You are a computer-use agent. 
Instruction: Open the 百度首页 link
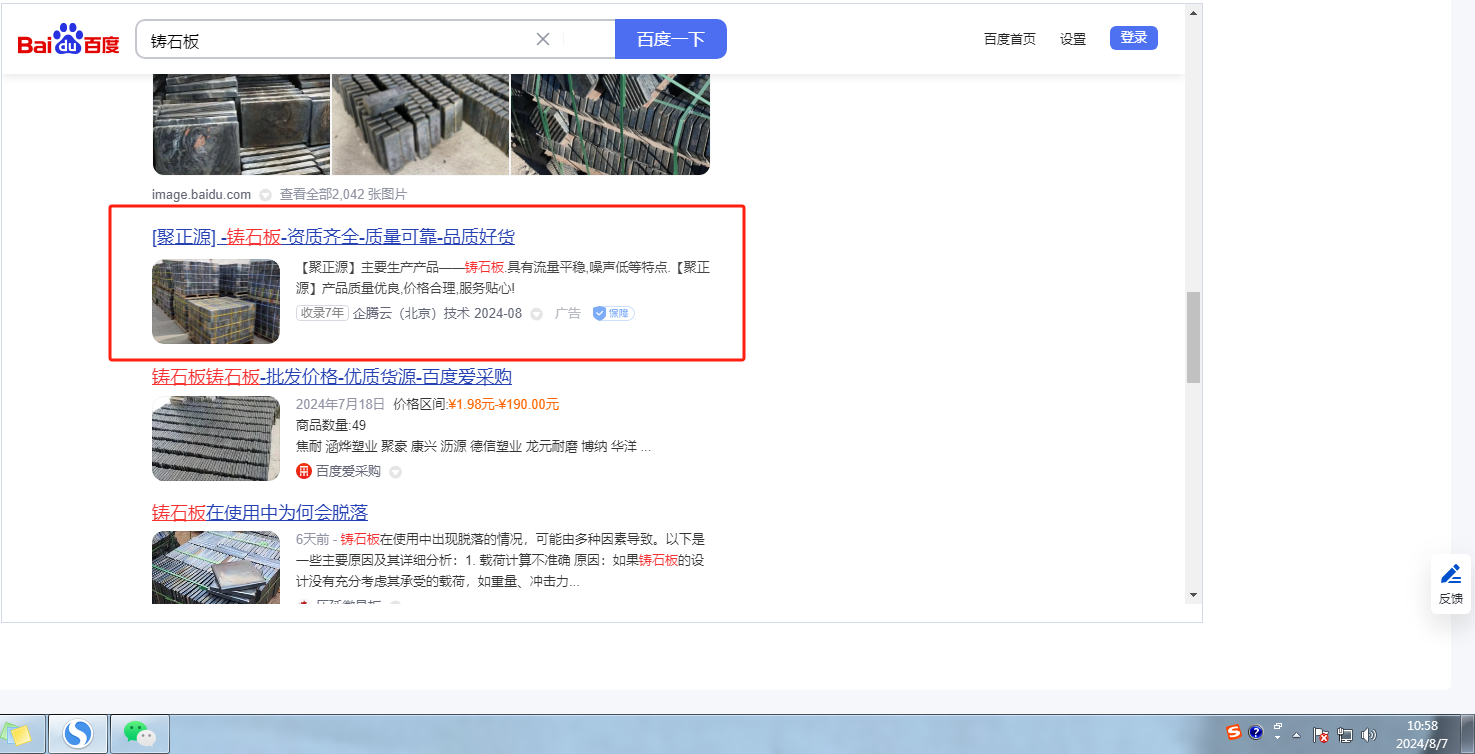point(1010,39)
